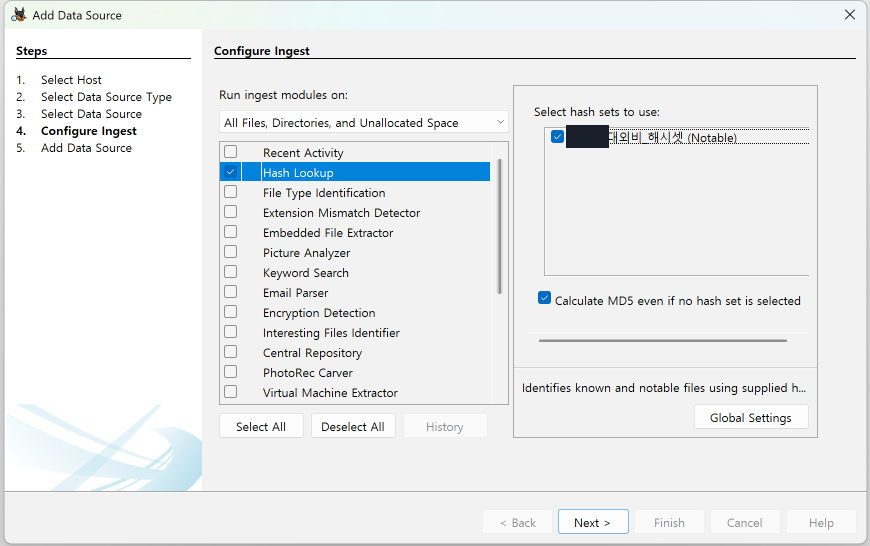870x546 pixels.
Task: Click the Identifies known and notable files description
Action: click(664, 388)
